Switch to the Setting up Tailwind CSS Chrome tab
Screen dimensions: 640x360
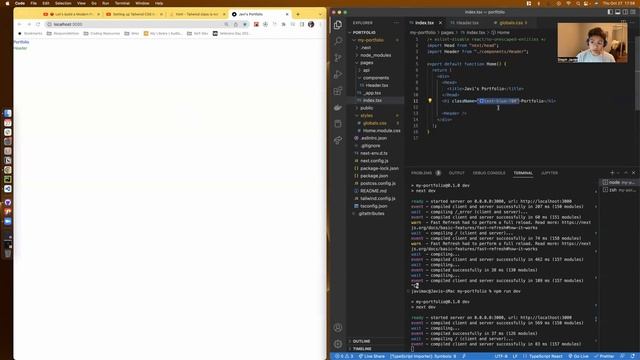click(133, 14)
